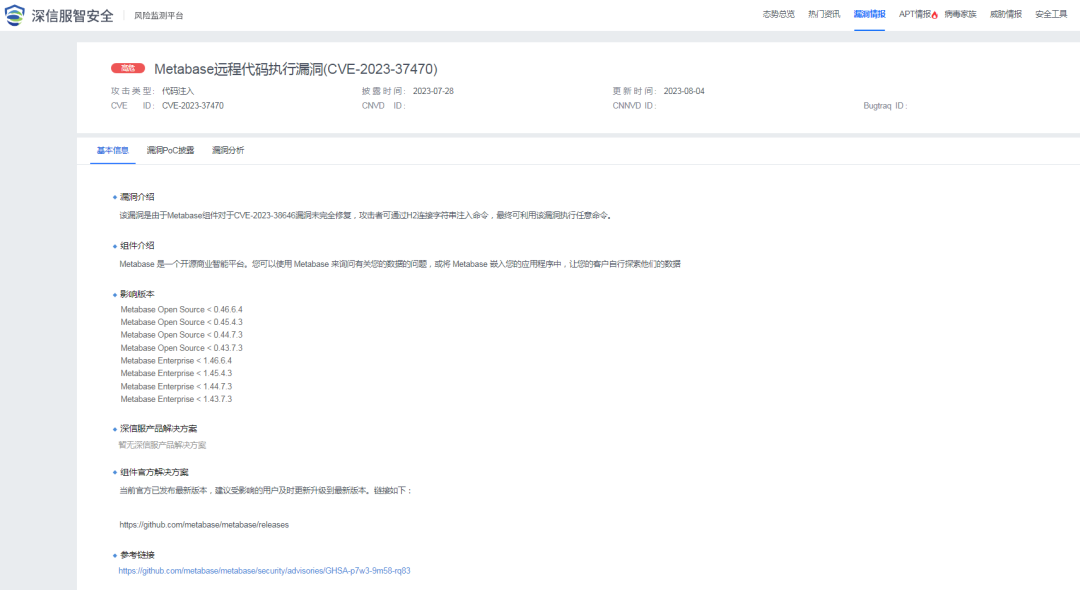The image size is (1080, 590).
Task: Click the row Metabase Enterprise < 1.43.7.3
Action: pyautogui.click(x=176, y=399)
